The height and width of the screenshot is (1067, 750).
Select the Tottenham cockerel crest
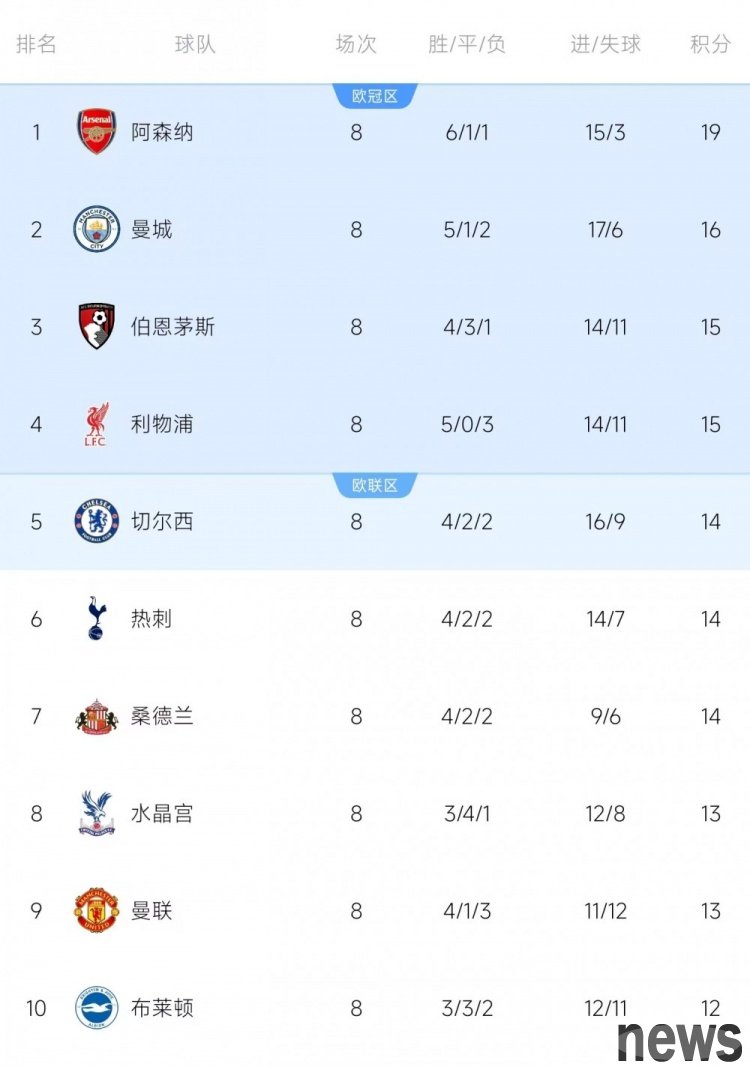tap(97, 618)
